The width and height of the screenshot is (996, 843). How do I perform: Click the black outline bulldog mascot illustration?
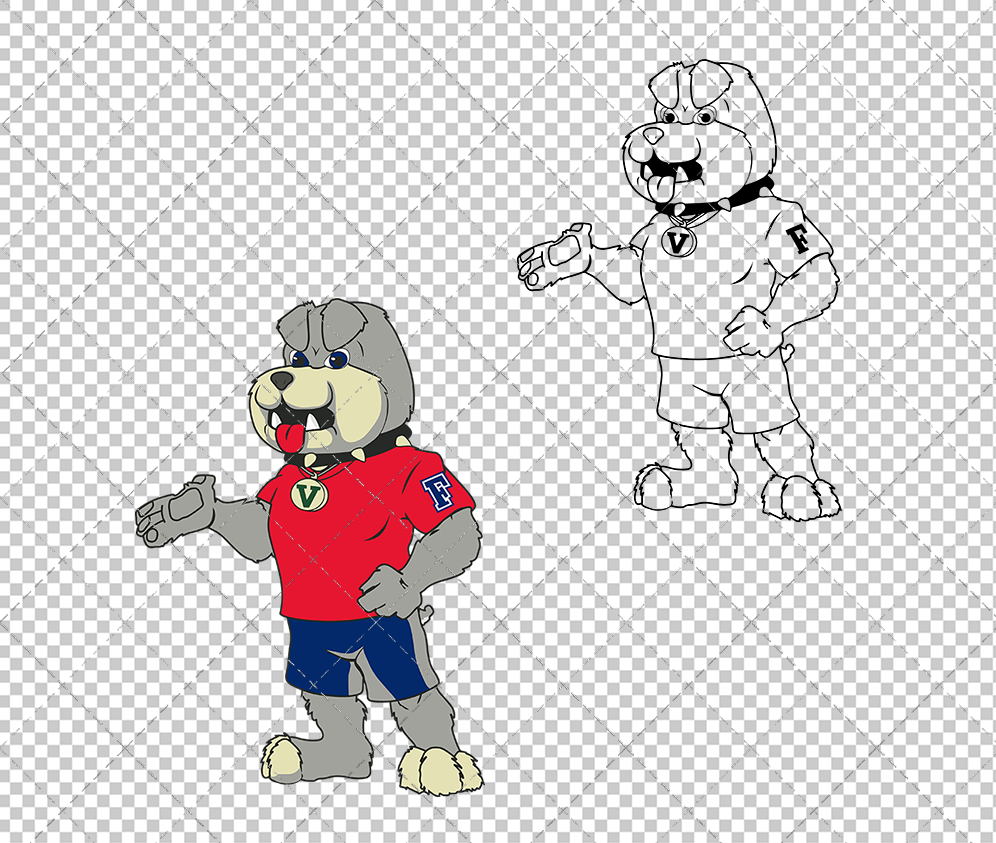pos(678,290)
